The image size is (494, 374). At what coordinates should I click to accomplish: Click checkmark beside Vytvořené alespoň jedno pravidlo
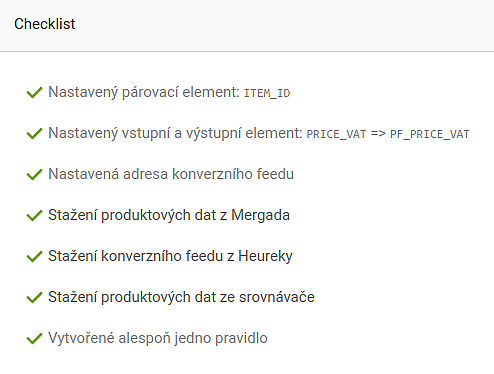point(34,338)
